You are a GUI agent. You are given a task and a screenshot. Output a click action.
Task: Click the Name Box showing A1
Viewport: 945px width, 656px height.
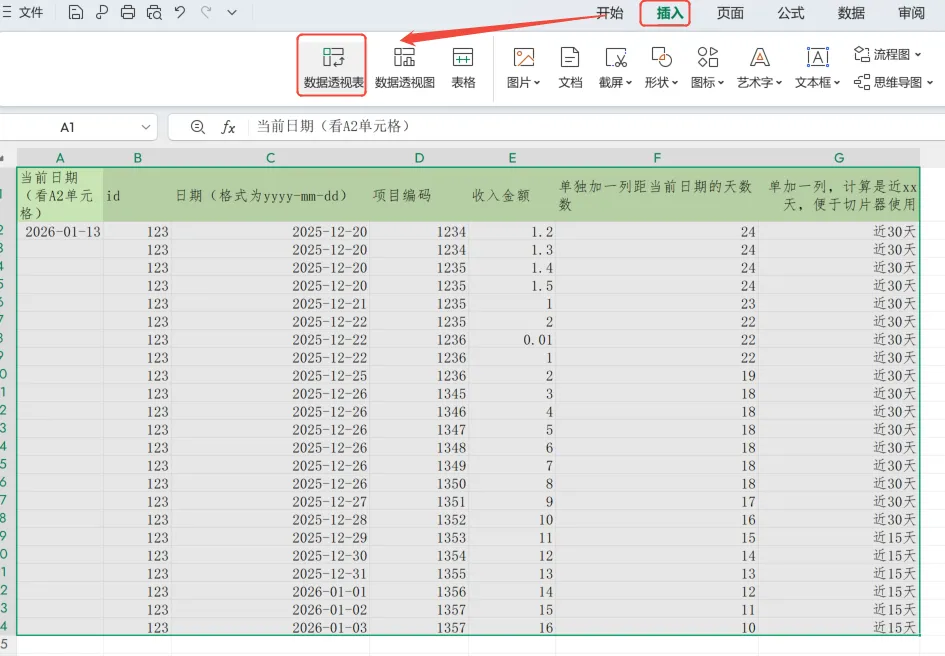pos(68,127)
